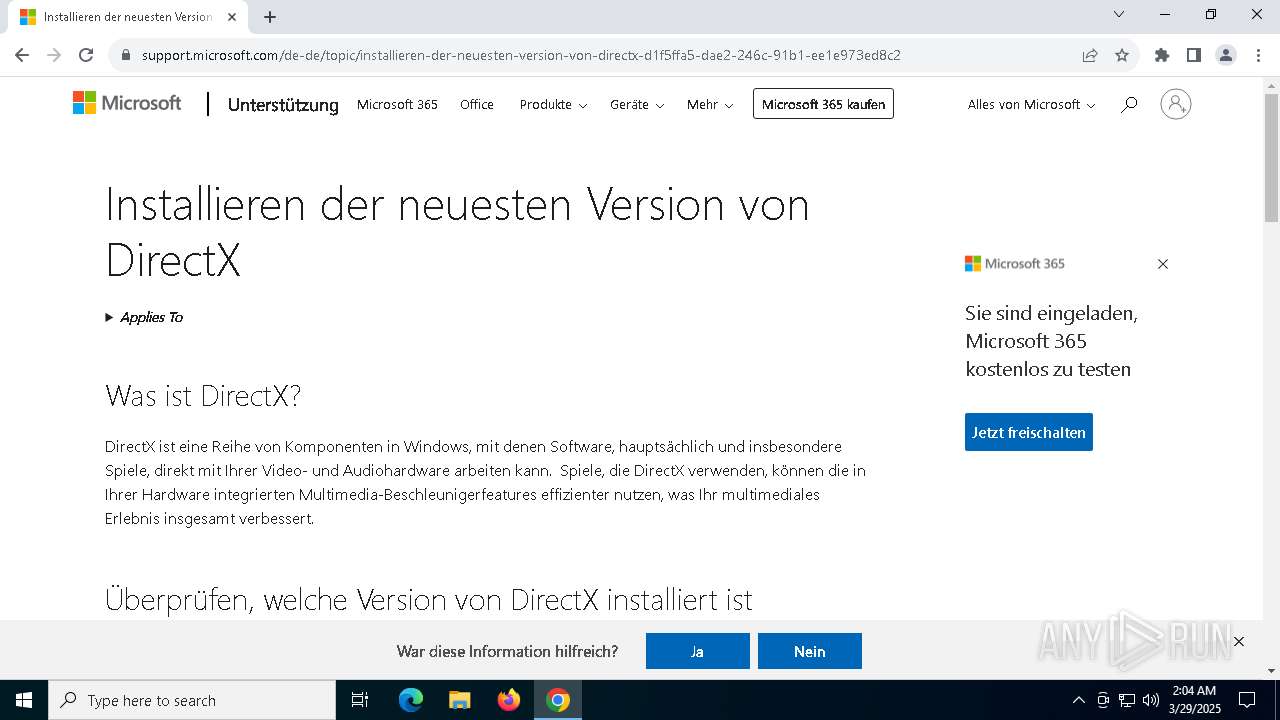Screen dimensions: 1280x720
Task: Expand the Applies To disclosure triangle
Action: (x=109, y=317)
